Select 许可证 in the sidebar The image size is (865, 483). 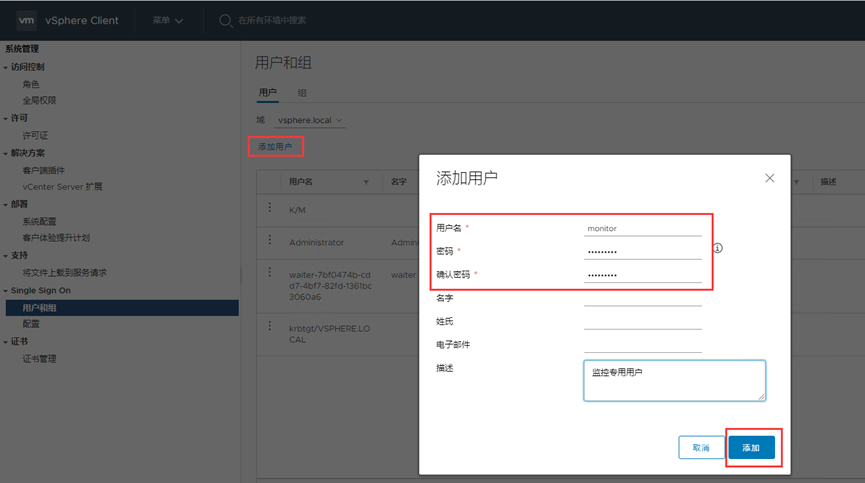35,135
